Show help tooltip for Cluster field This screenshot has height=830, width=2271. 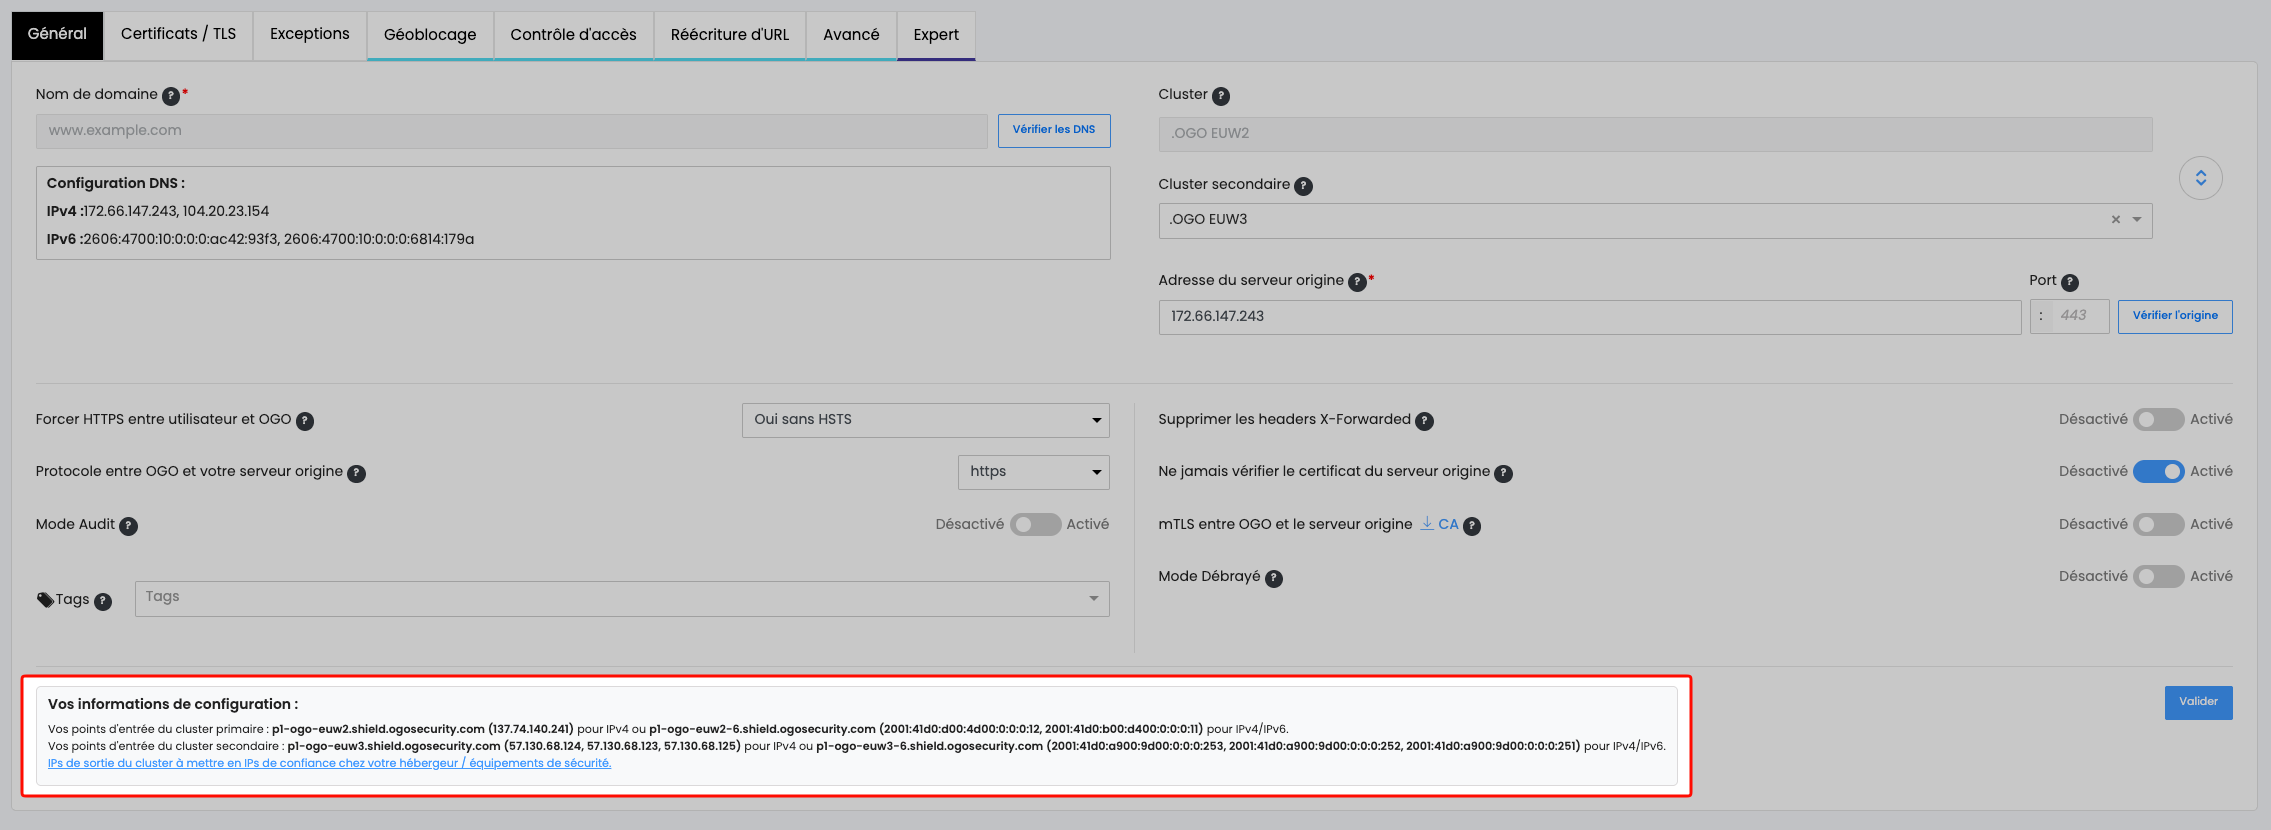point(1221,96)
